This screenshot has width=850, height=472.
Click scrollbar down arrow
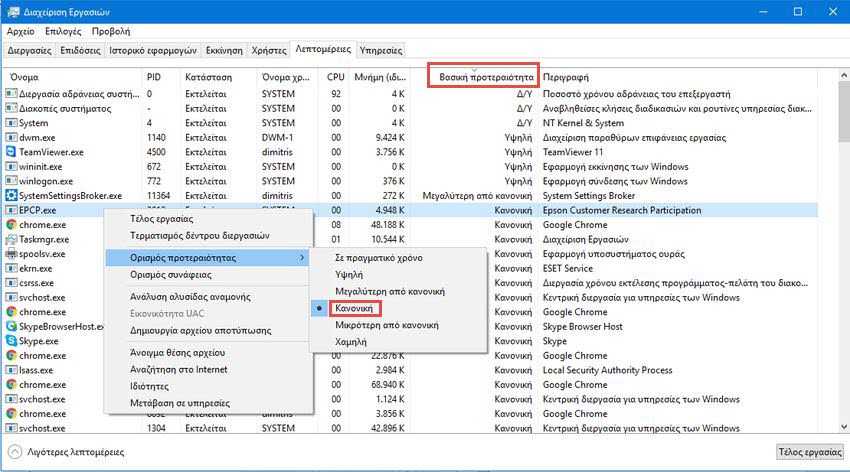pyautogui.click(x=843, y=427)
